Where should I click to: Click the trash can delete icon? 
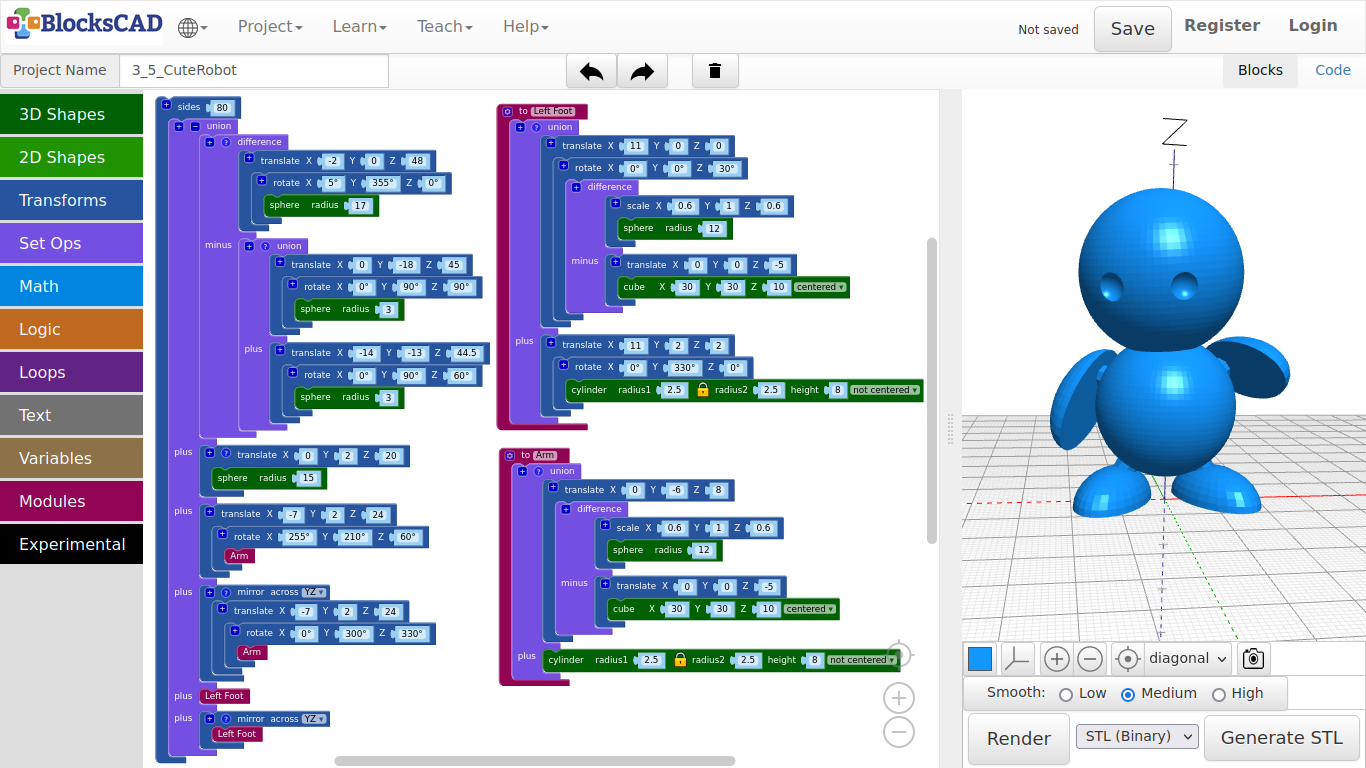(x=715, y=71)
